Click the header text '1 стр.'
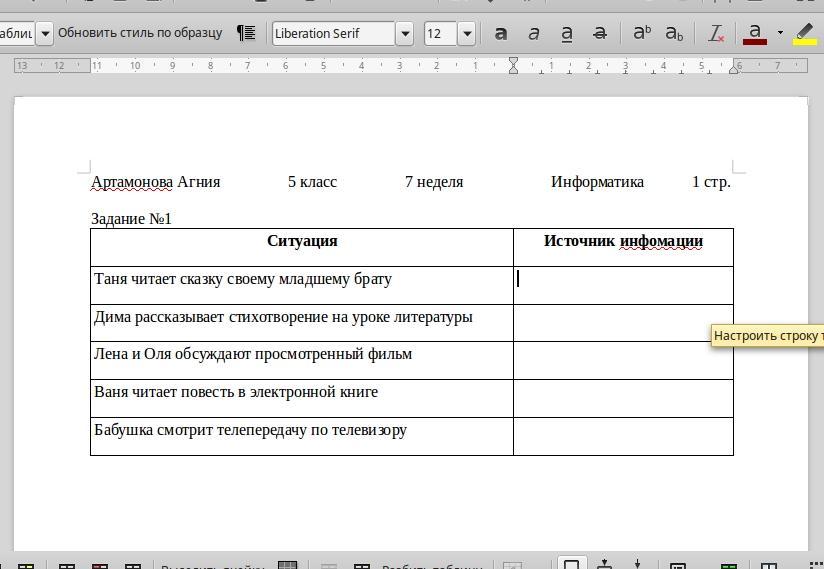This screenshot has width=824, height=569. [711, 182]
